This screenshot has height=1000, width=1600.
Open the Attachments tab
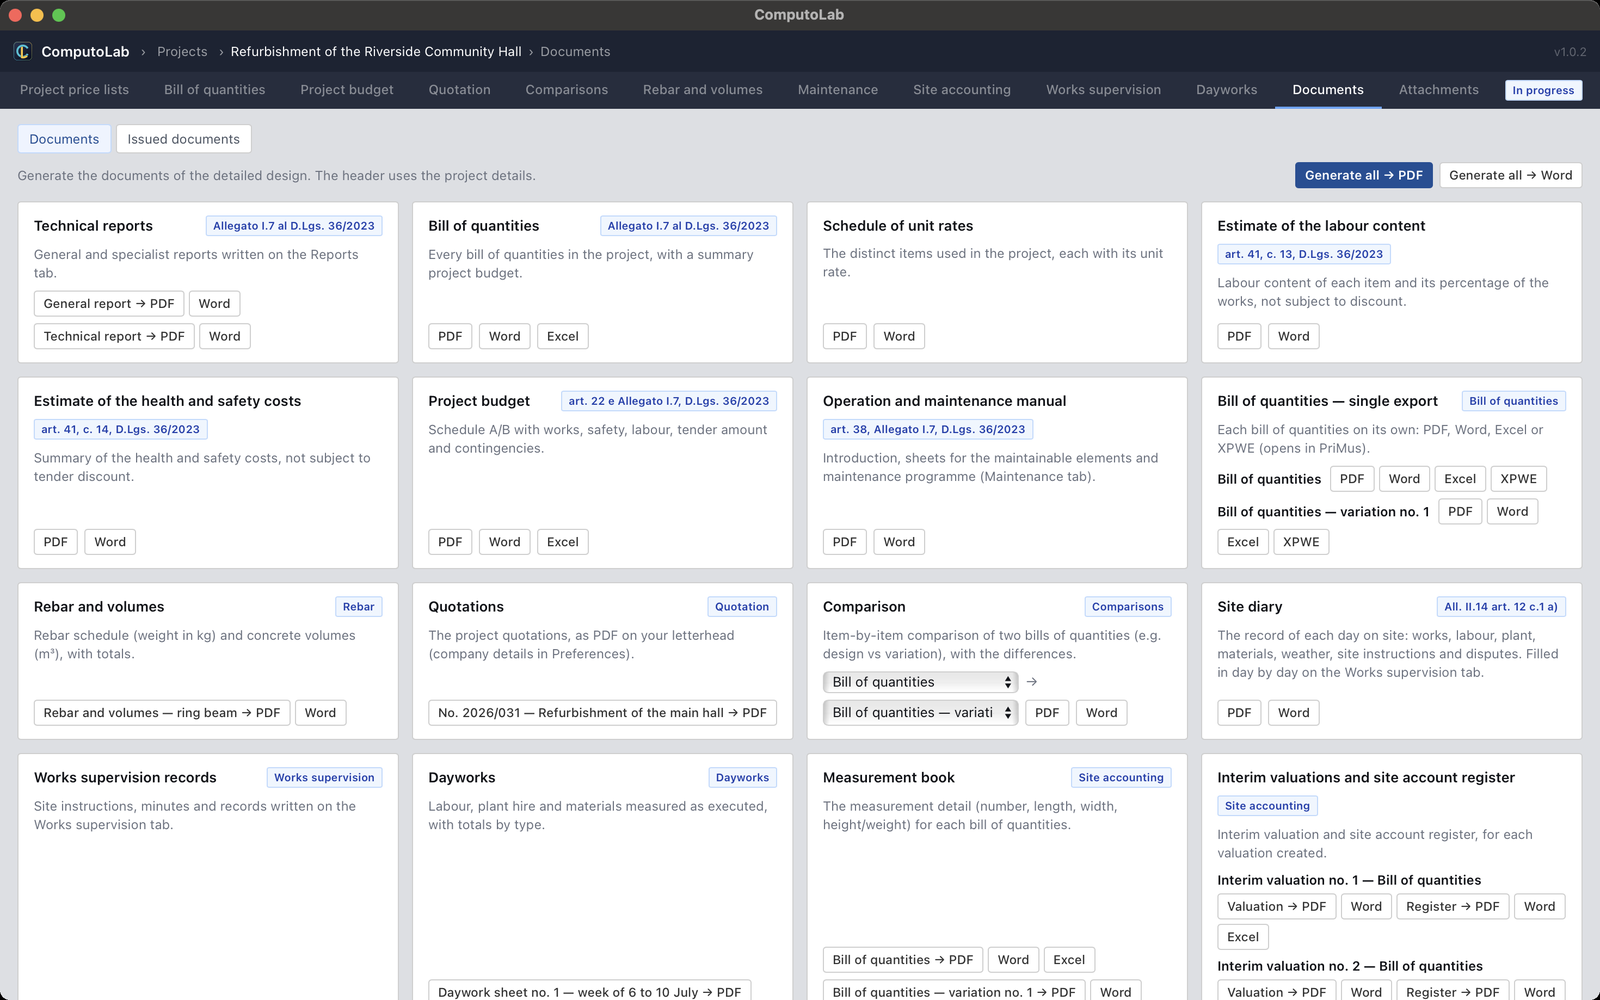(1439, 90)
